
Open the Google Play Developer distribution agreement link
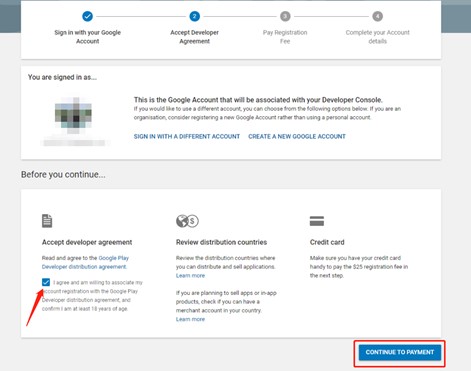click(85, 262)
